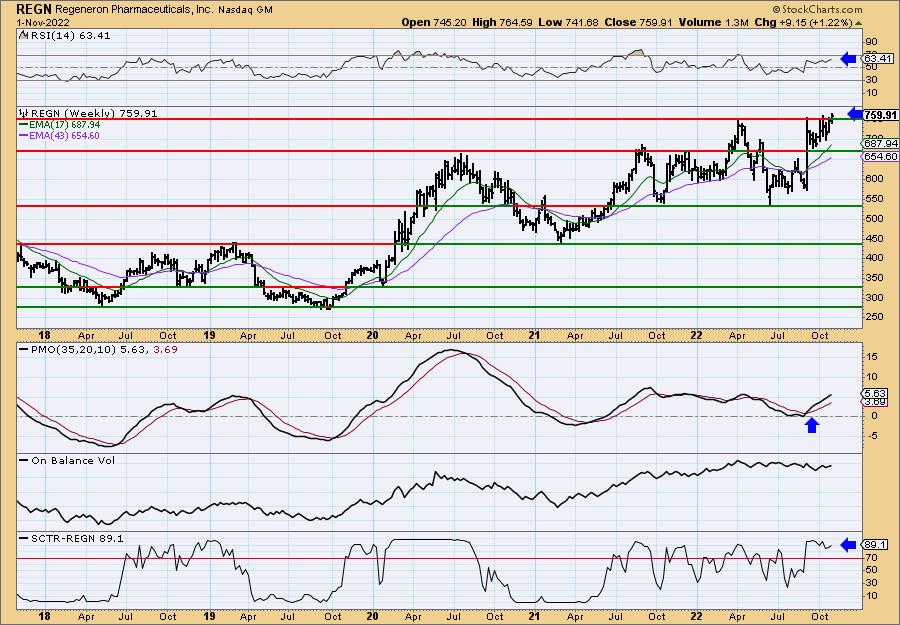Image resolution: width=900 pixels, height=625 pixels.
Task: Open the StockCharts.com copyright link
Action: coord(817,9)
